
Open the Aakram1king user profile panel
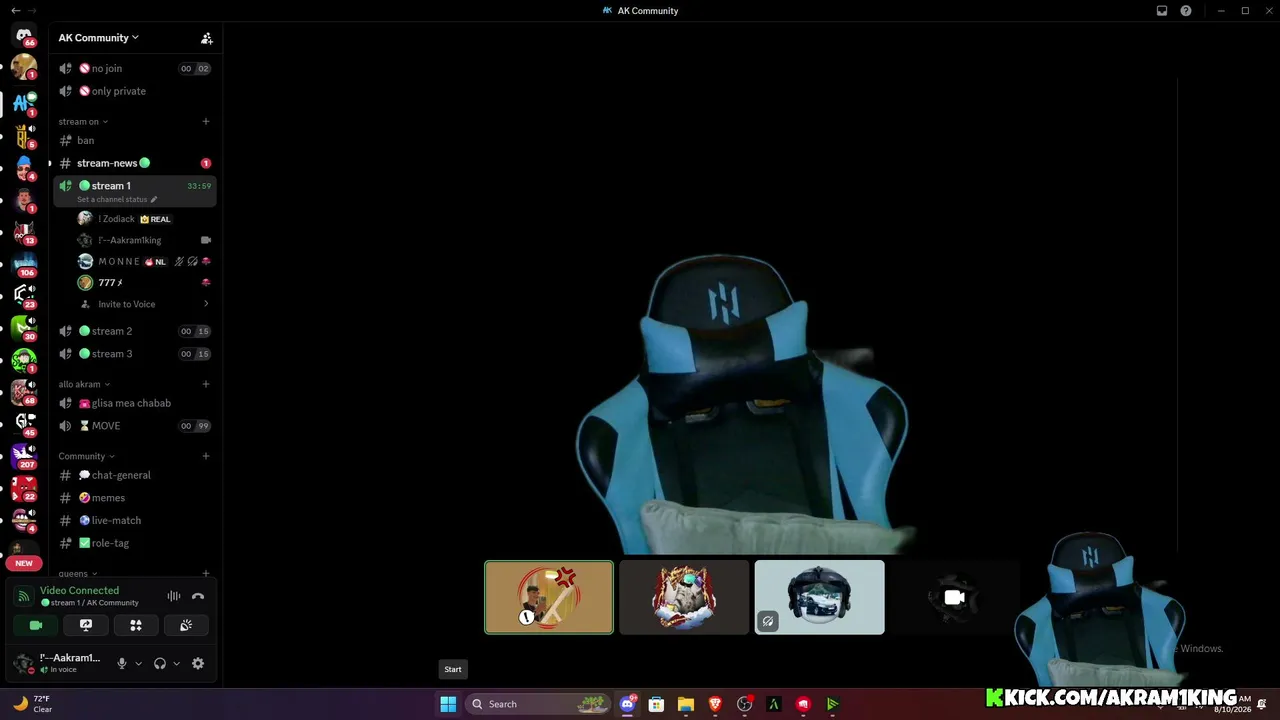(61, 663)
